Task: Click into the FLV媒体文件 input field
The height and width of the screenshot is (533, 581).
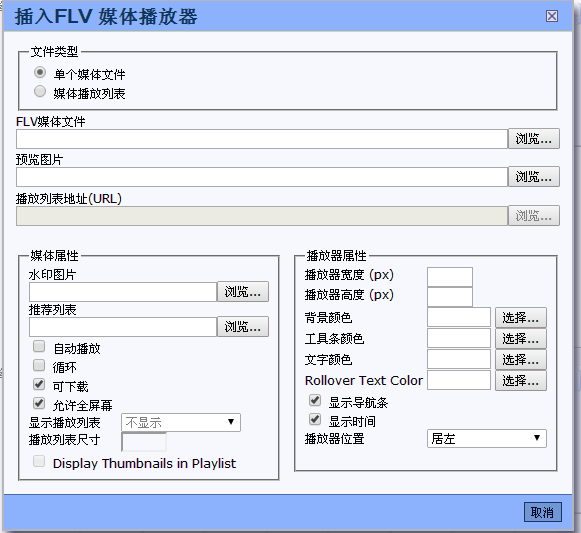Action: (262, 139)
